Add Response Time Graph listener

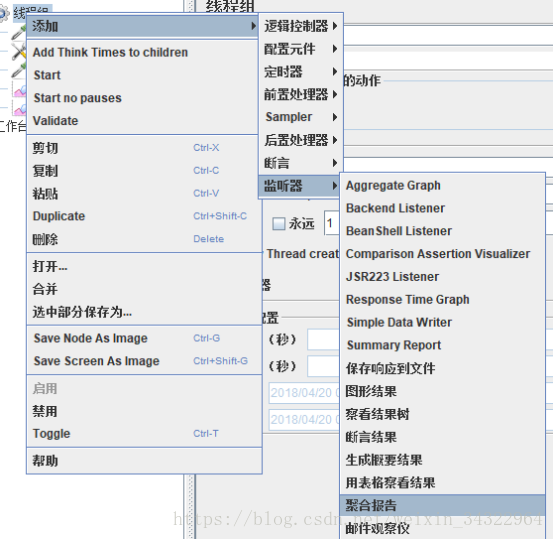click(443, 300)
